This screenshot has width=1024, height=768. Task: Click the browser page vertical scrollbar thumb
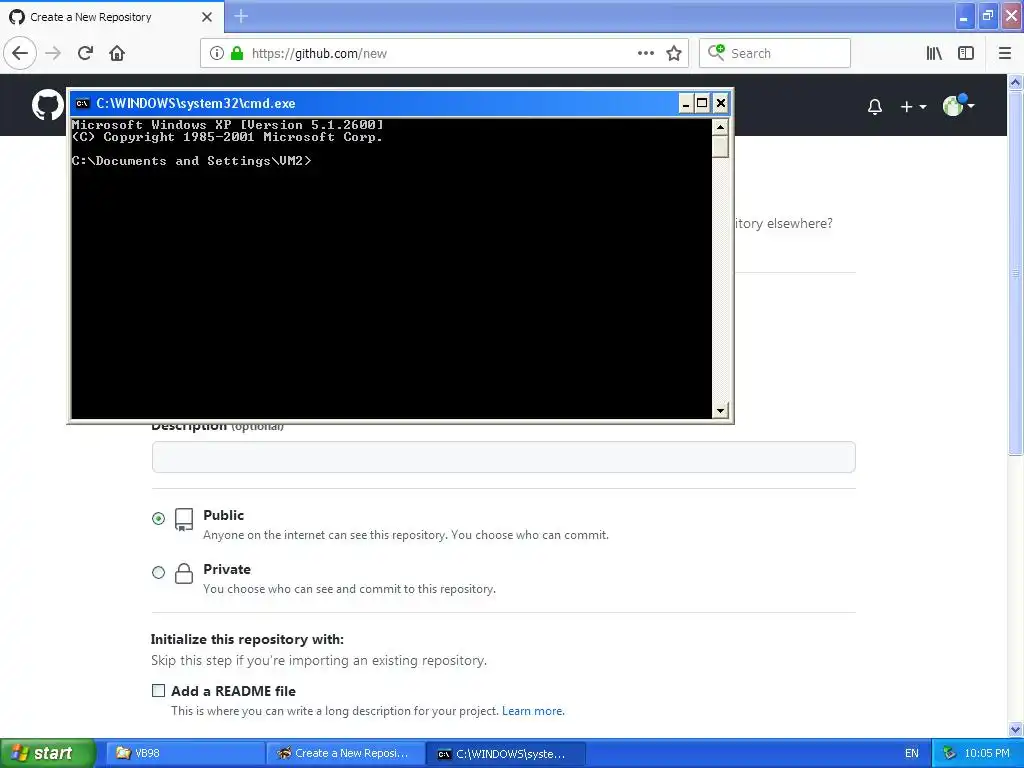click(x=1015, y=273)
